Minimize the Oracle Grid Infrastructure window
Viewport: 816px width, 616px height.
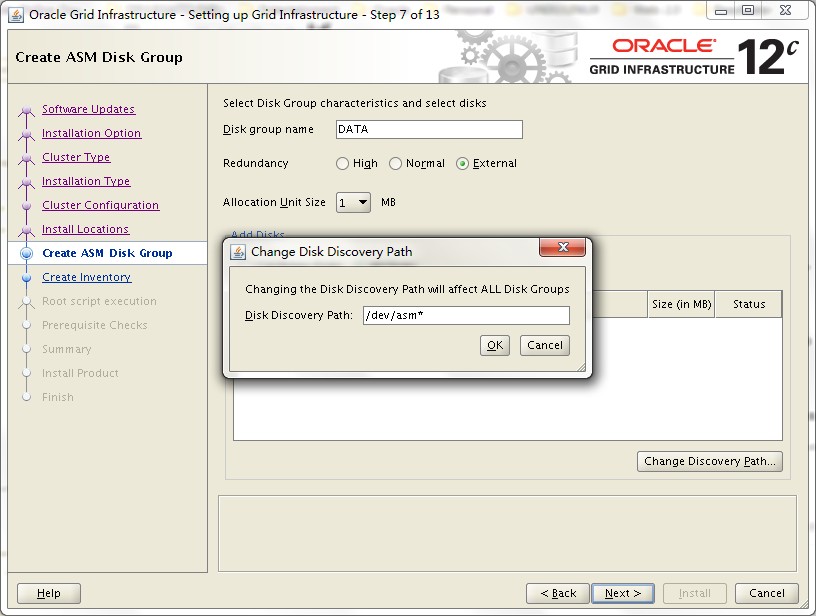pos(721,10)
